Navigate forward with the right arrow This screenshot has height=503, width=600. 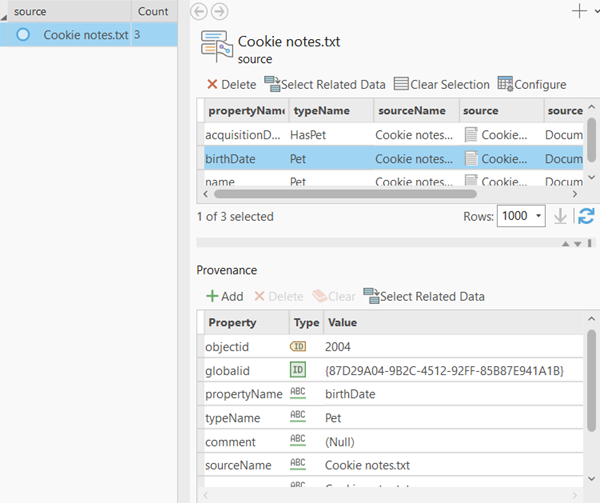click(219, 11)
